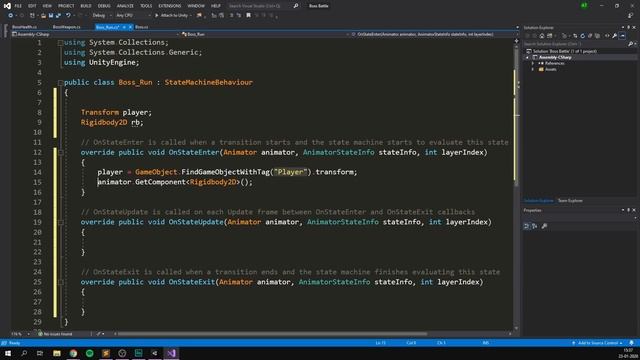Select the Assembly-CSharp project node
The width and height of the screenshot is (640, 360).
tap(555, 58)
